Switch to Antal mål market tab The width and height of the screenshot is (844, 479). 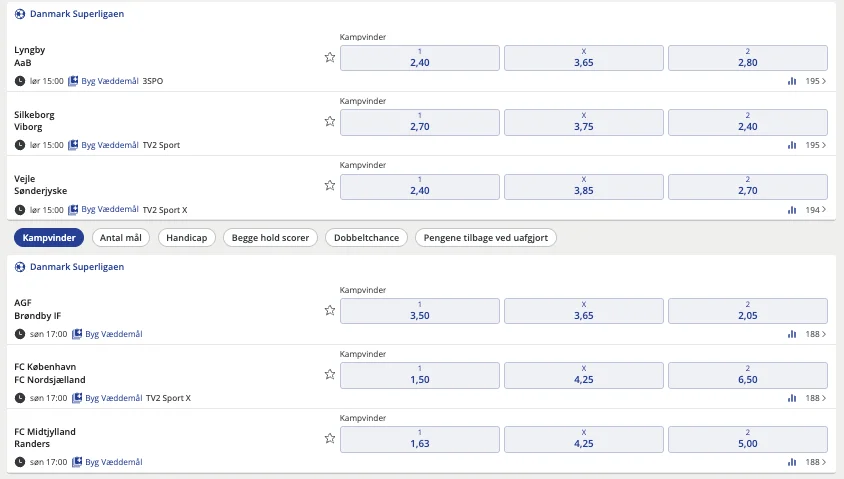pyautogui.click(x=121, y=238)
